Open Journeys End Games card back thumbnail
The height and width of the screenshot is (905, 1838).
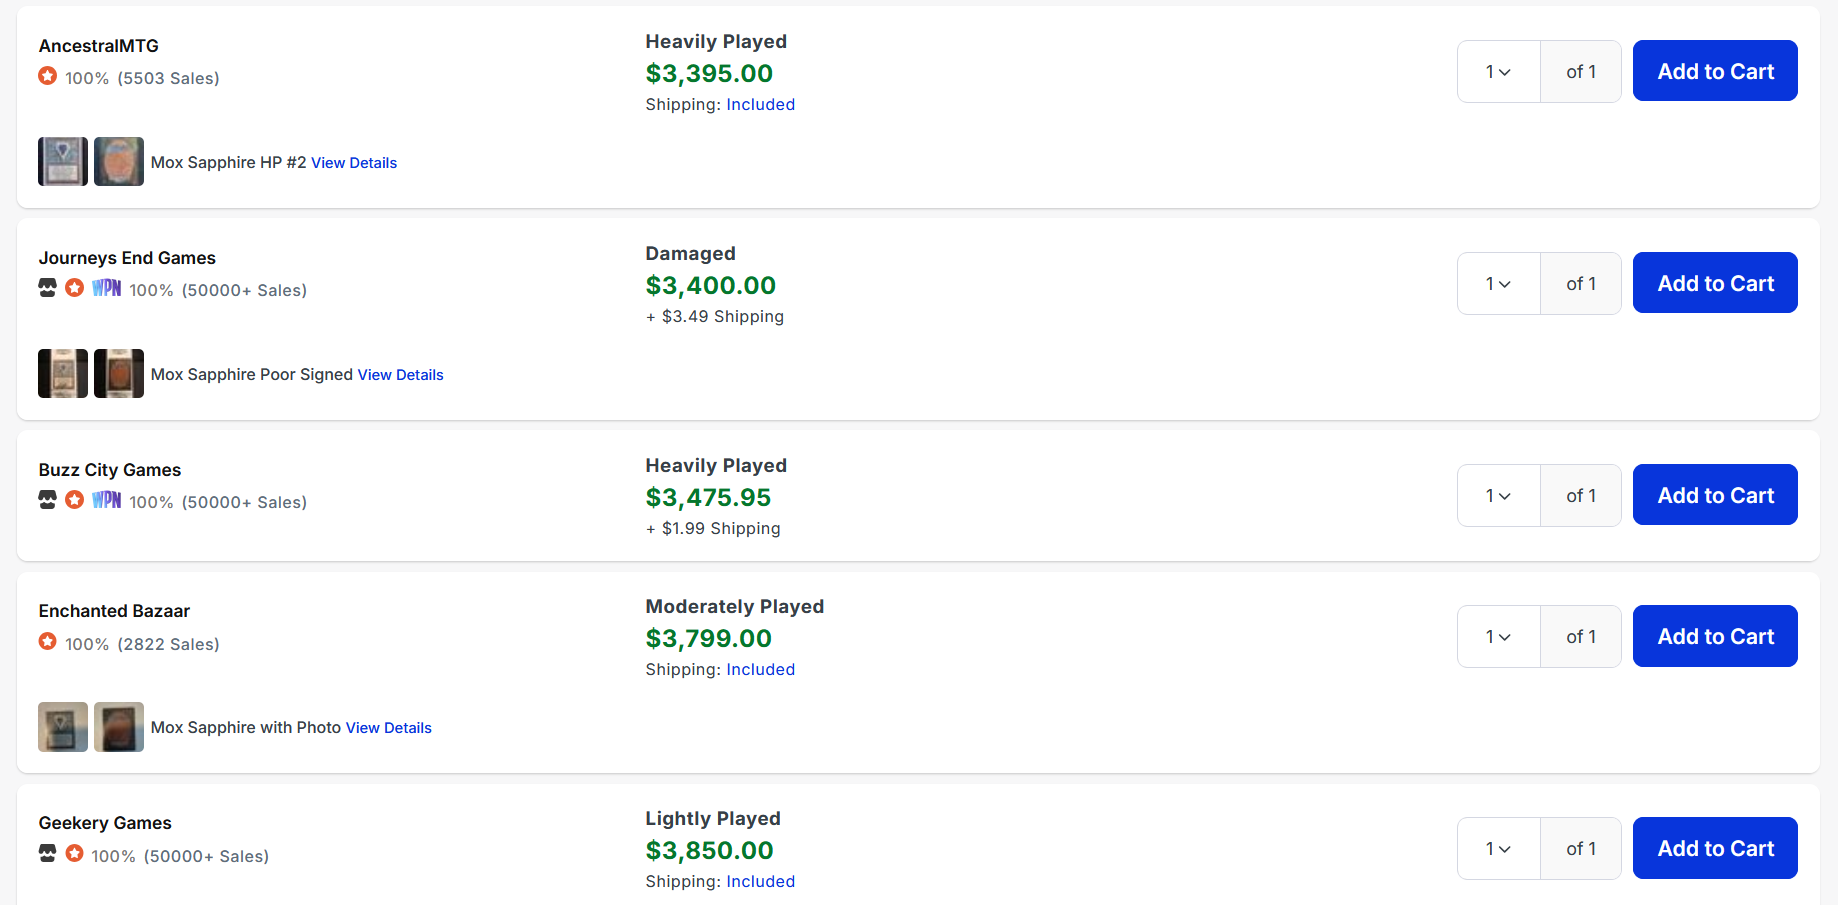119,374
